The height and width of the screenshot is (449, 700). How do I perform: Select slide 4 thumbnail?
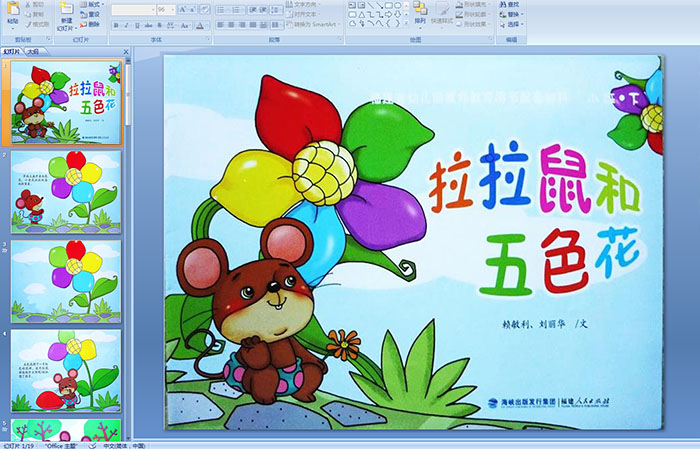66,371
